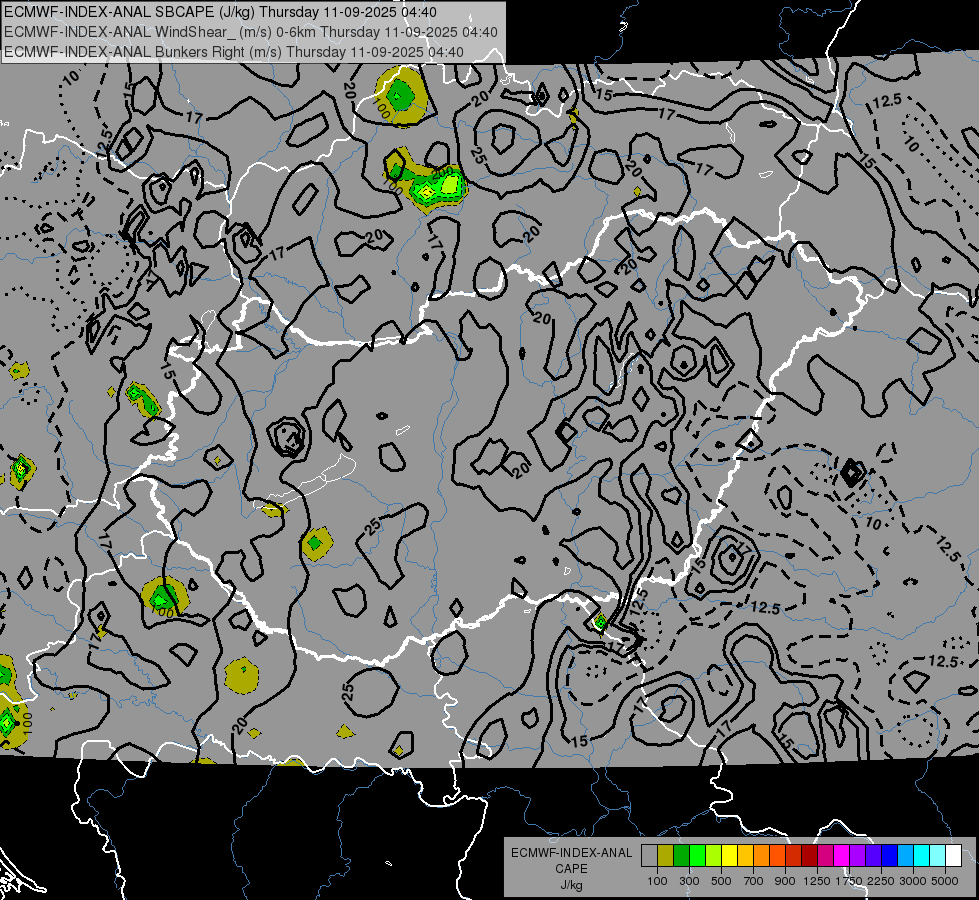Select the bright green legend swatch after 300
The width and height of the screenshot is (979, 900).
(x=697, y=856)
